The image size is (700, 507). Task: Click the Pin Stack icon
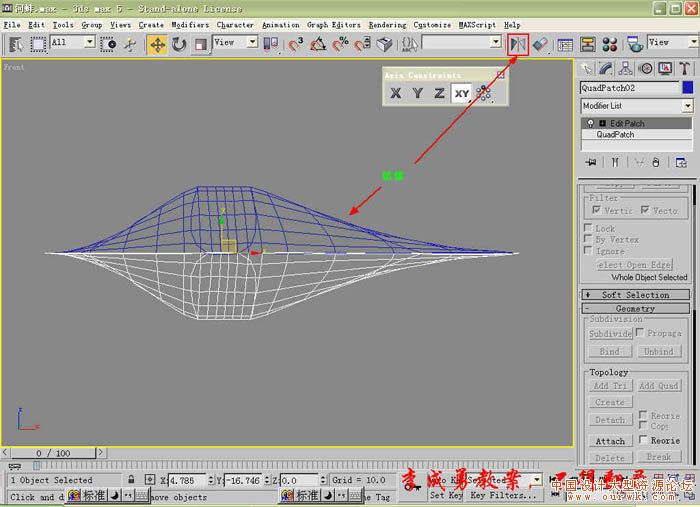(x=591, y=162)
